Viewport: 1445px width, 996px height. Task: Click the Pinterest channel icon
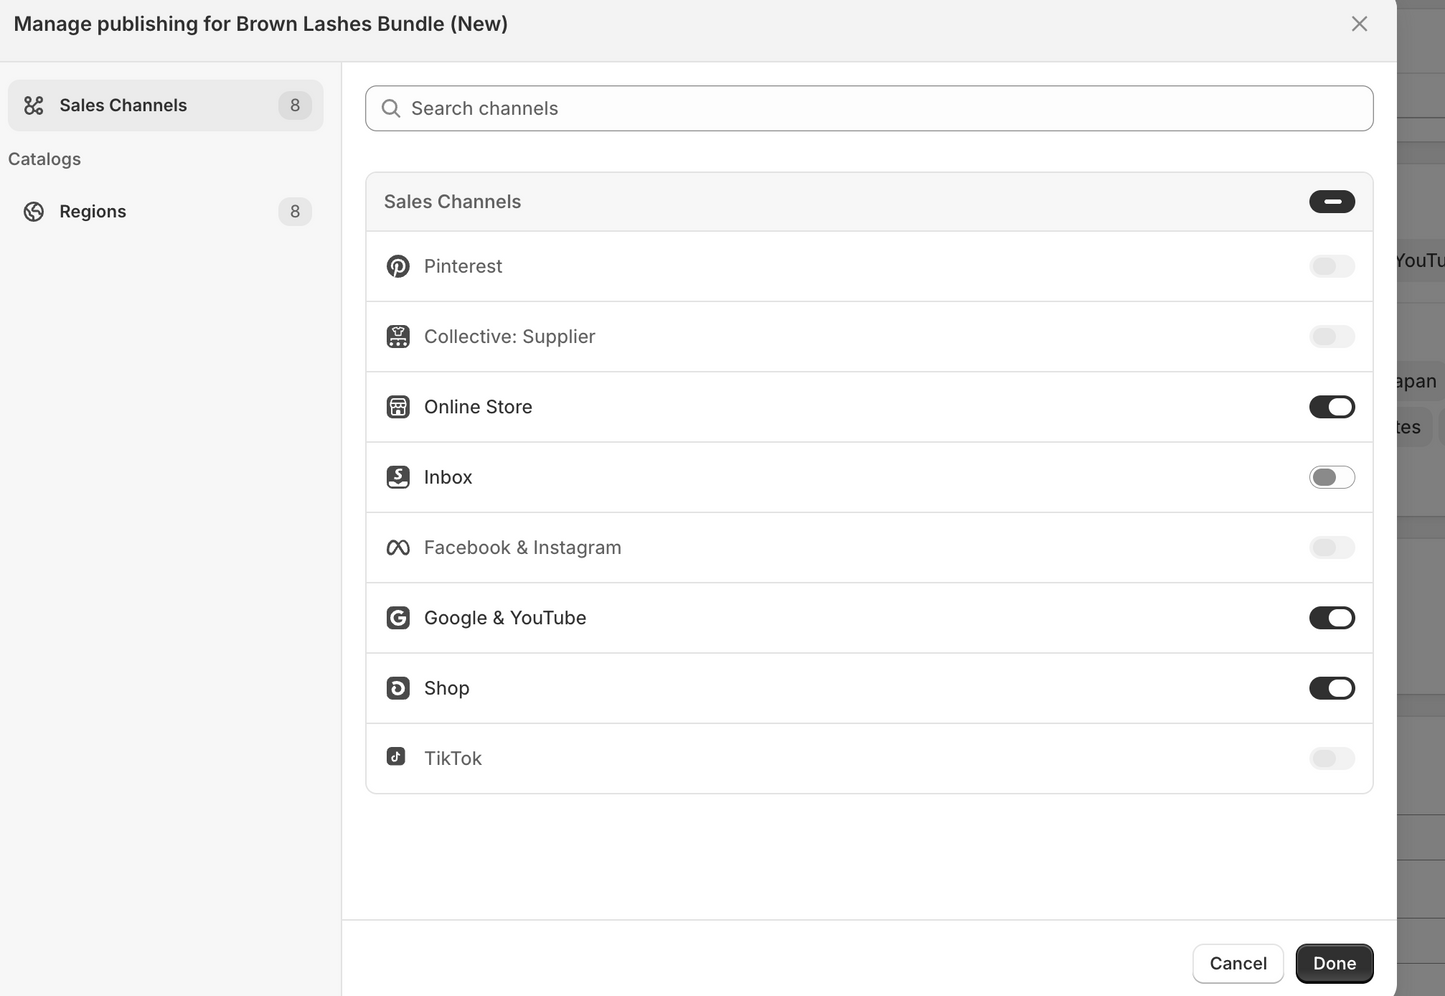tap(398, 267)
